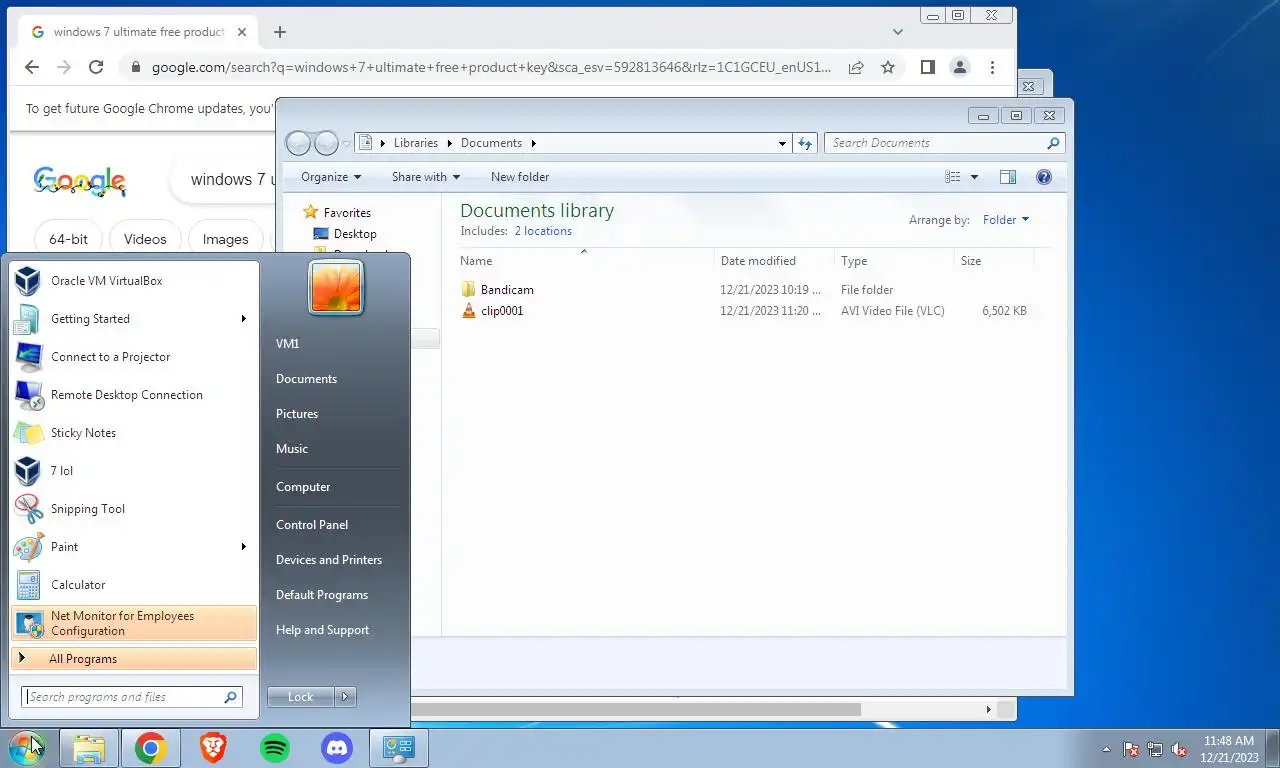Click the Lock button
1280x768 pixels.
(x=301, y=697)
